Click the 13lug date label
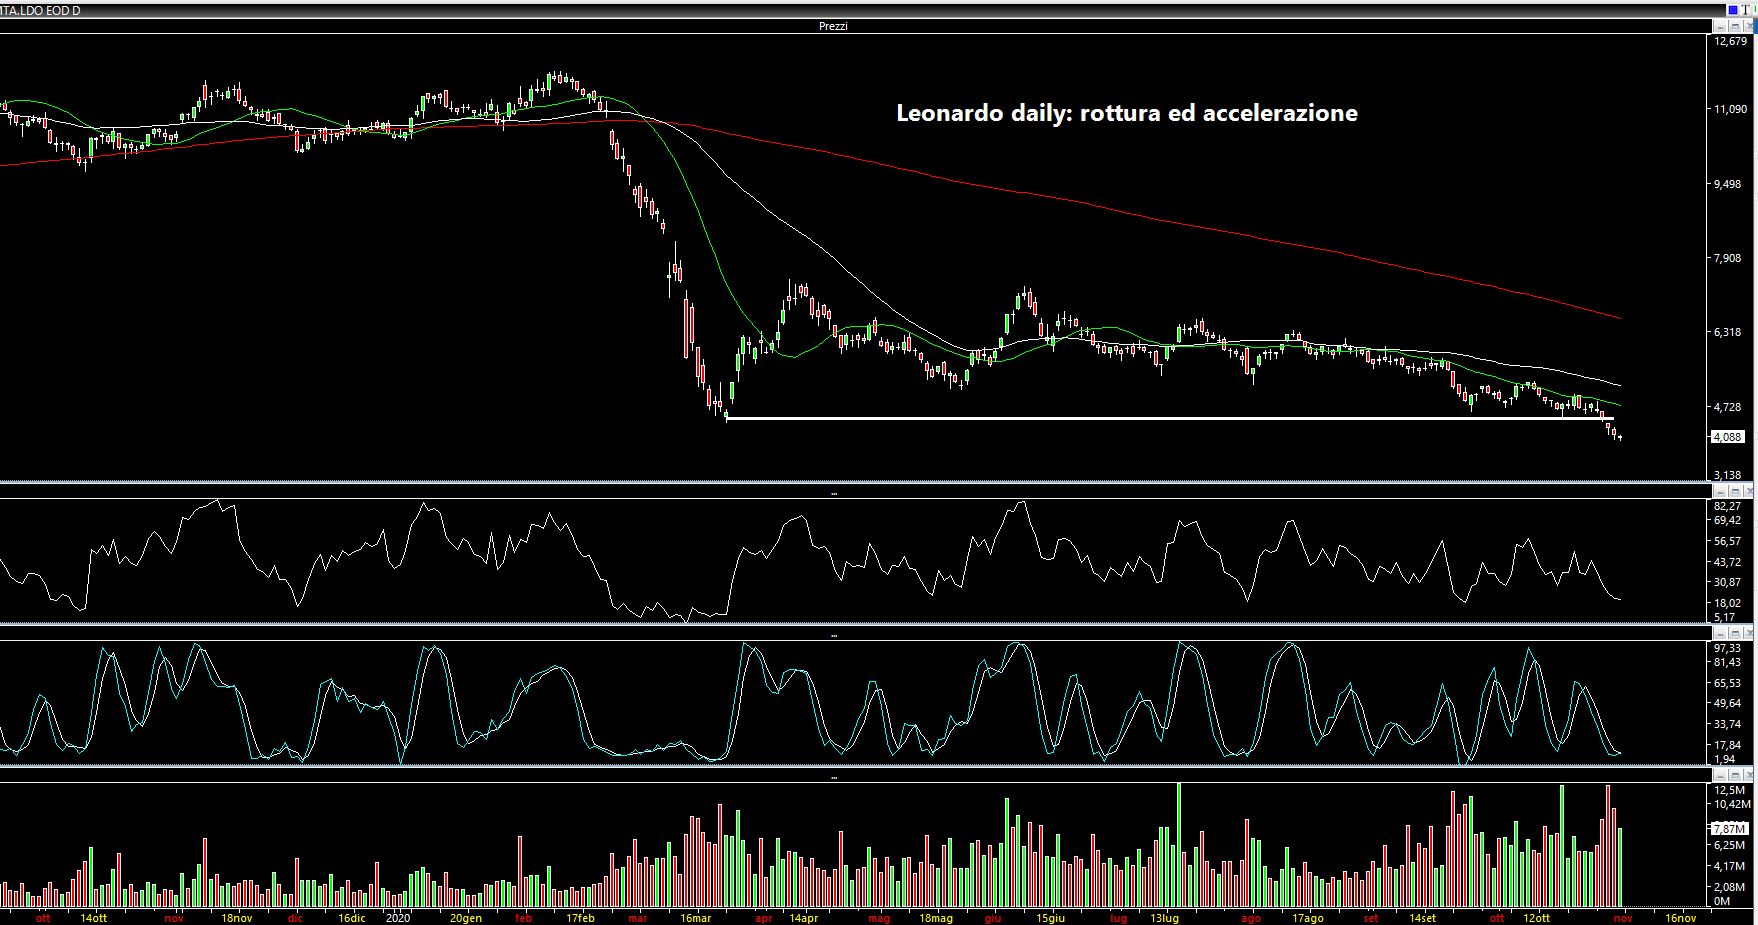1758x925 pixels. click(x=1164, y=917)
